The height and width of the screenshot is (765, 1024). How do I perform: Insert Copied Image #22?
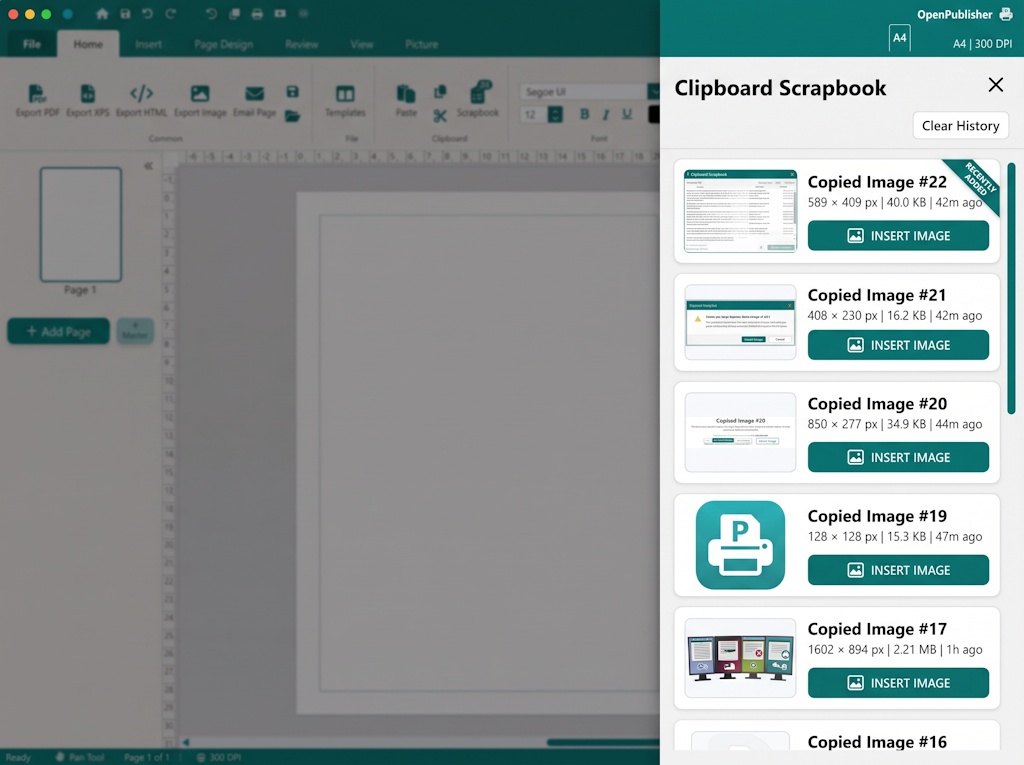tap(898, 236)
